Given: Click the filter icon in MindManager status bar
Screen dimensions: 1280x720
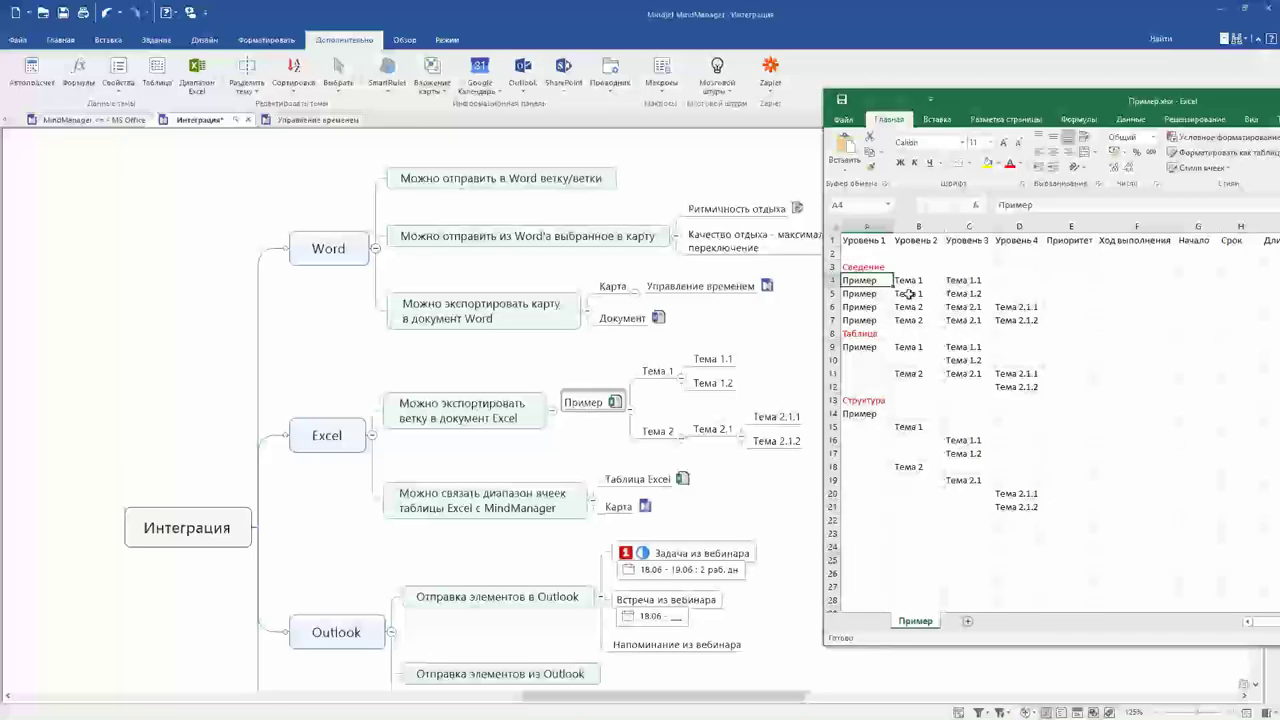Looking at the screenshot, I should tap(978, 712).
